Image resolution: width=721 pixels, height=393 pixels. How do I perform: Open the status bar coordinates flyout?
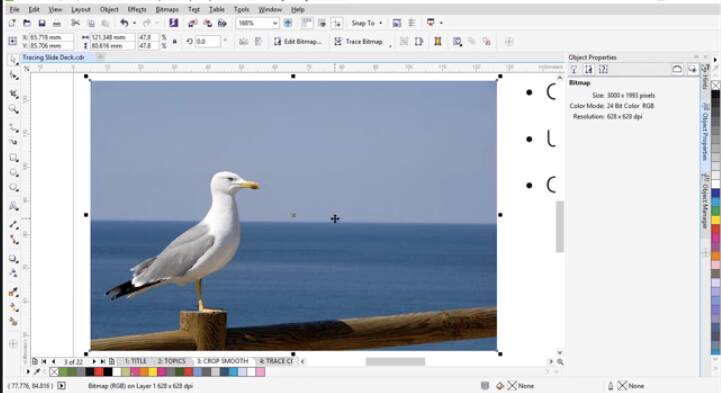point(61,386)
